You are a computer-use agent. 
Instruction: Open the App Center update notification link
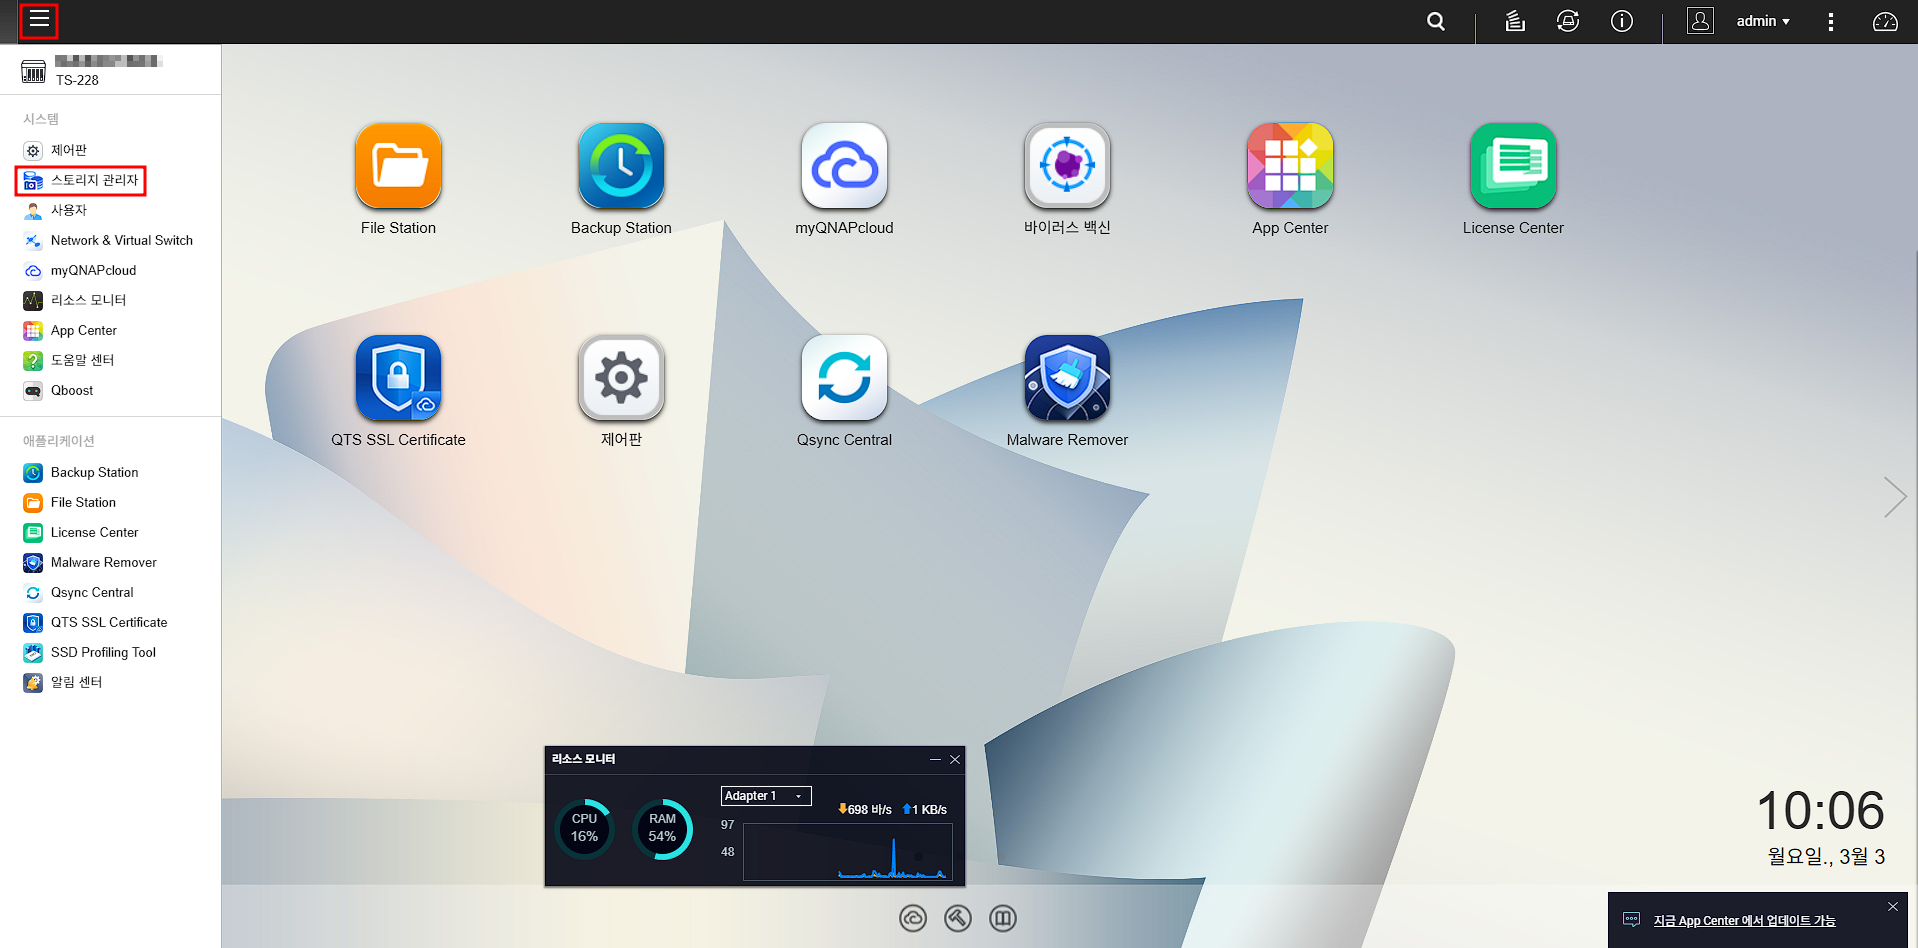click(1744, 921)
